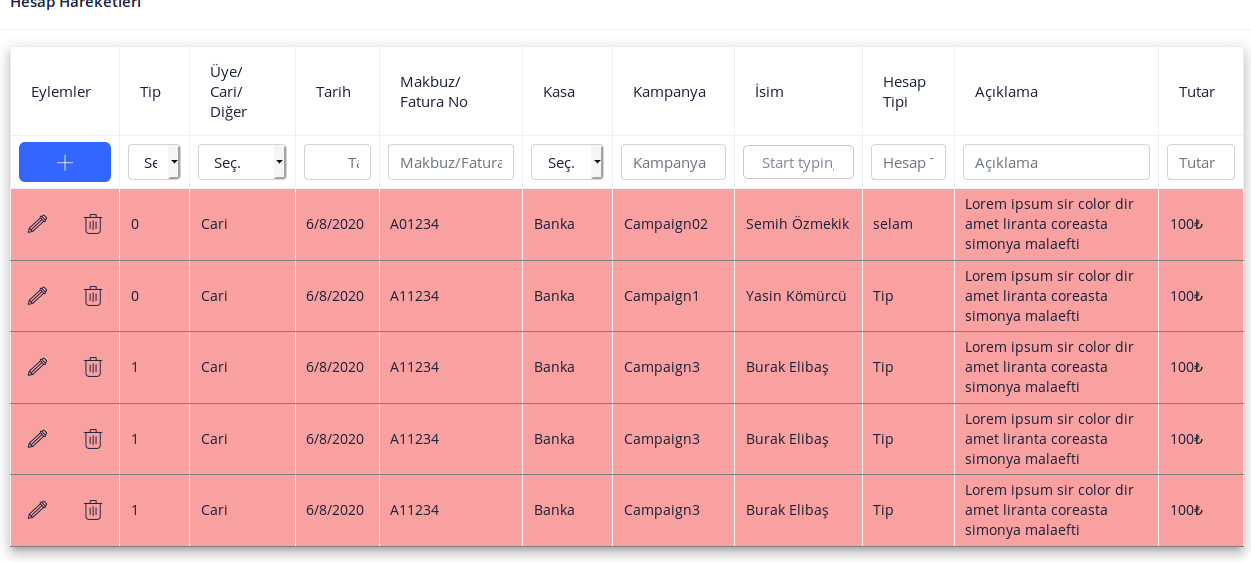Edit the Semih Özmekik row with pencil icon
The image size is (1251, 562).
37,224
